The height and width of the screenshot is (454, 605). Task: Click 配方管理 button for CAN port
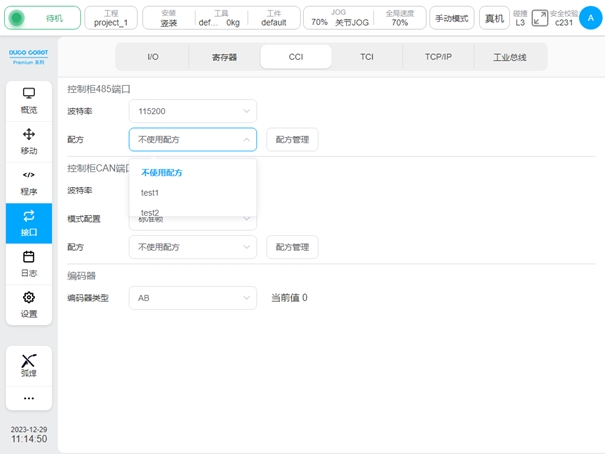click(292, 246)
